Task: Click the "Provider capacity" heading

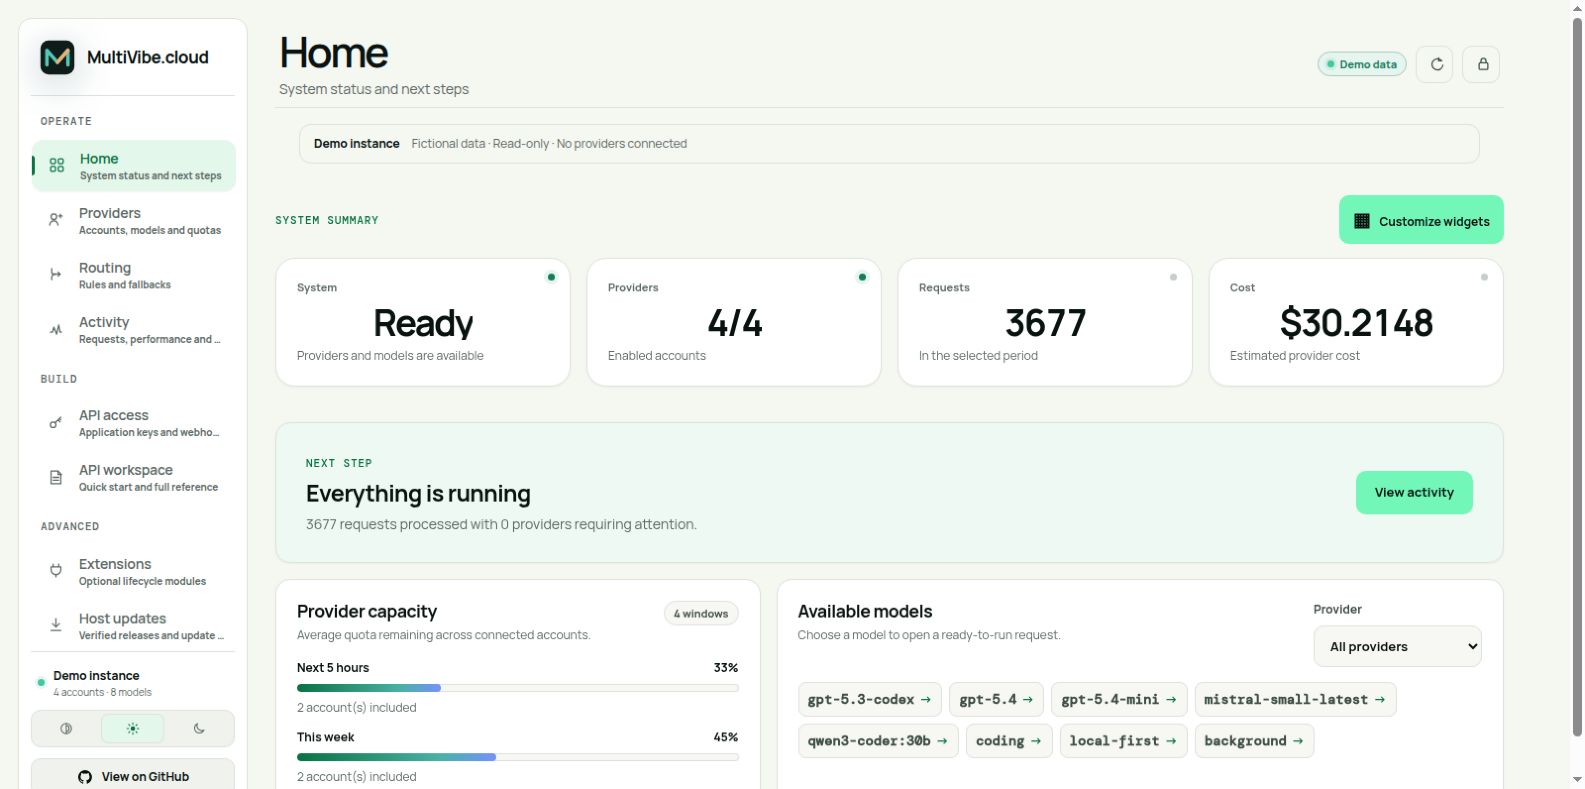Action: coord(367,612)
